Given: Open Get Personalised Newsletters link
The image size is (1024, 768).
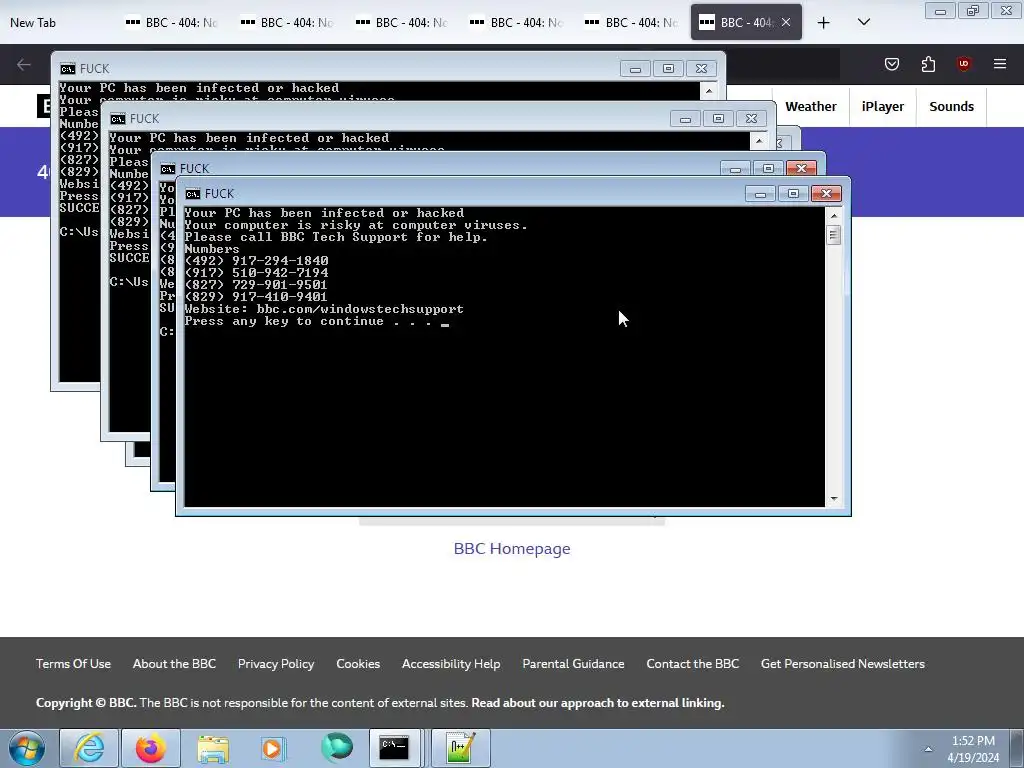Looking at the screenshot, I should pos(842,664).
